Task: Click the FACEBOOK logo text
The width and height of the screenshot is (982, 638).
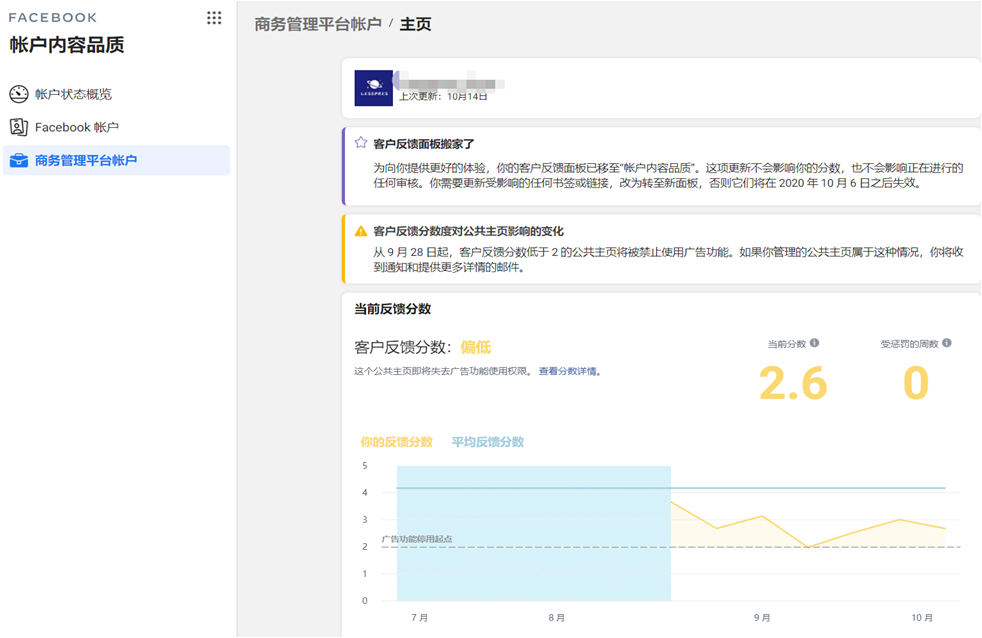Action: point(53,18)
